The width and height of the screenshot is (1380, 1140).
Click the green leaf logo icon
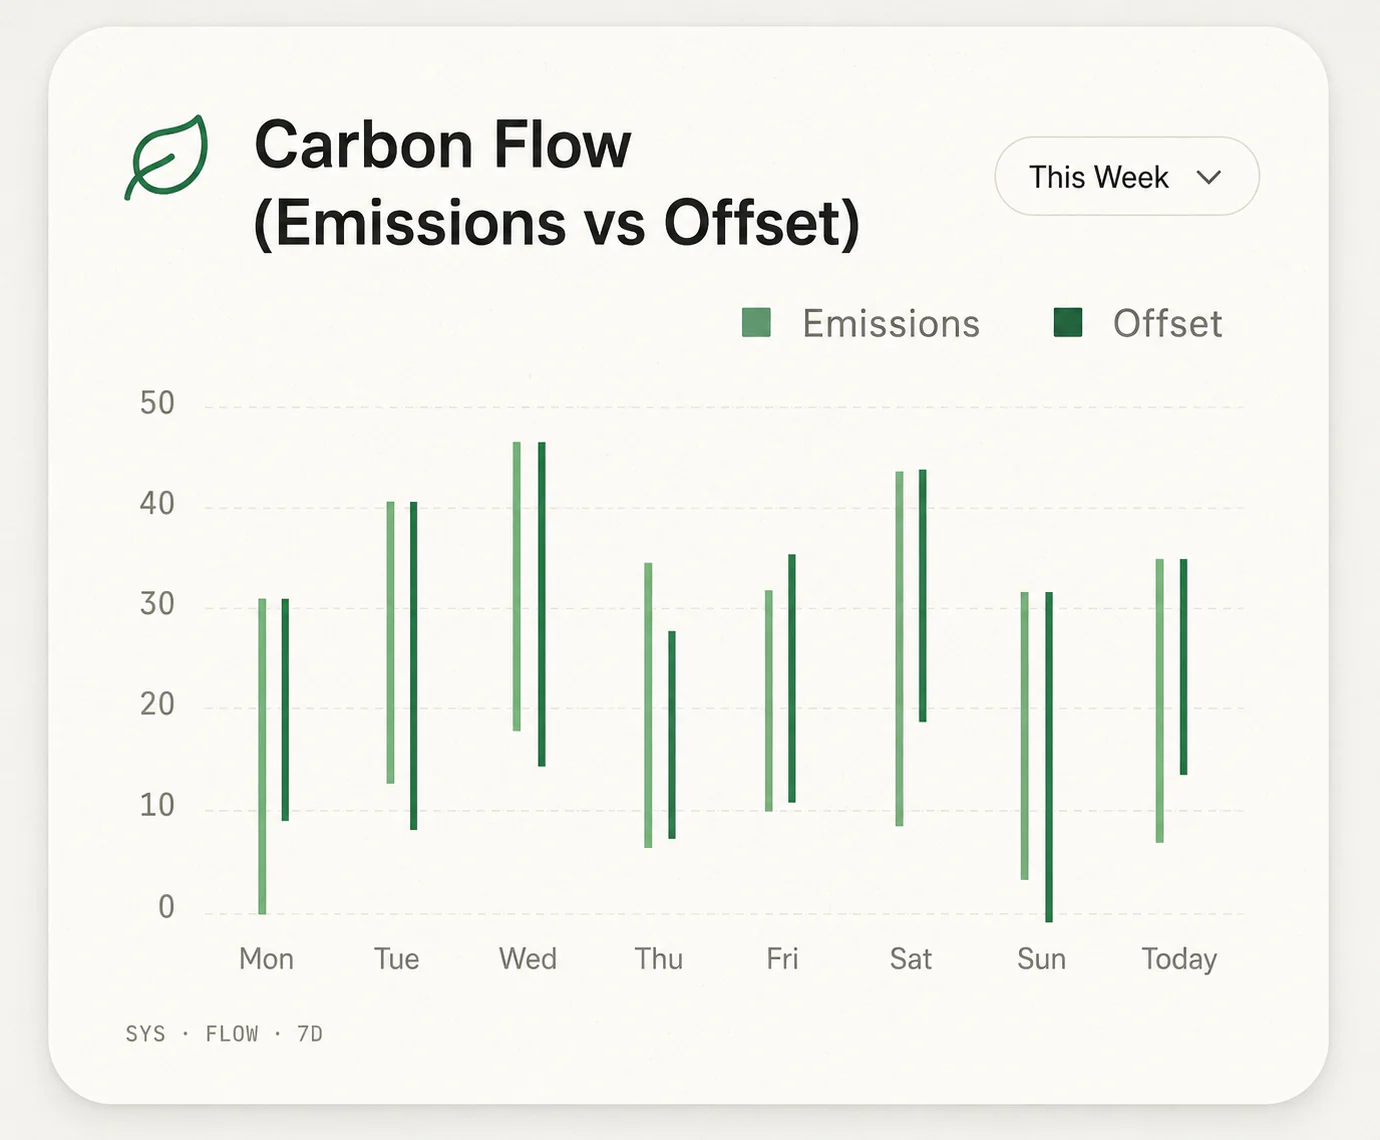pyautogui.click(x=167, y=157)
